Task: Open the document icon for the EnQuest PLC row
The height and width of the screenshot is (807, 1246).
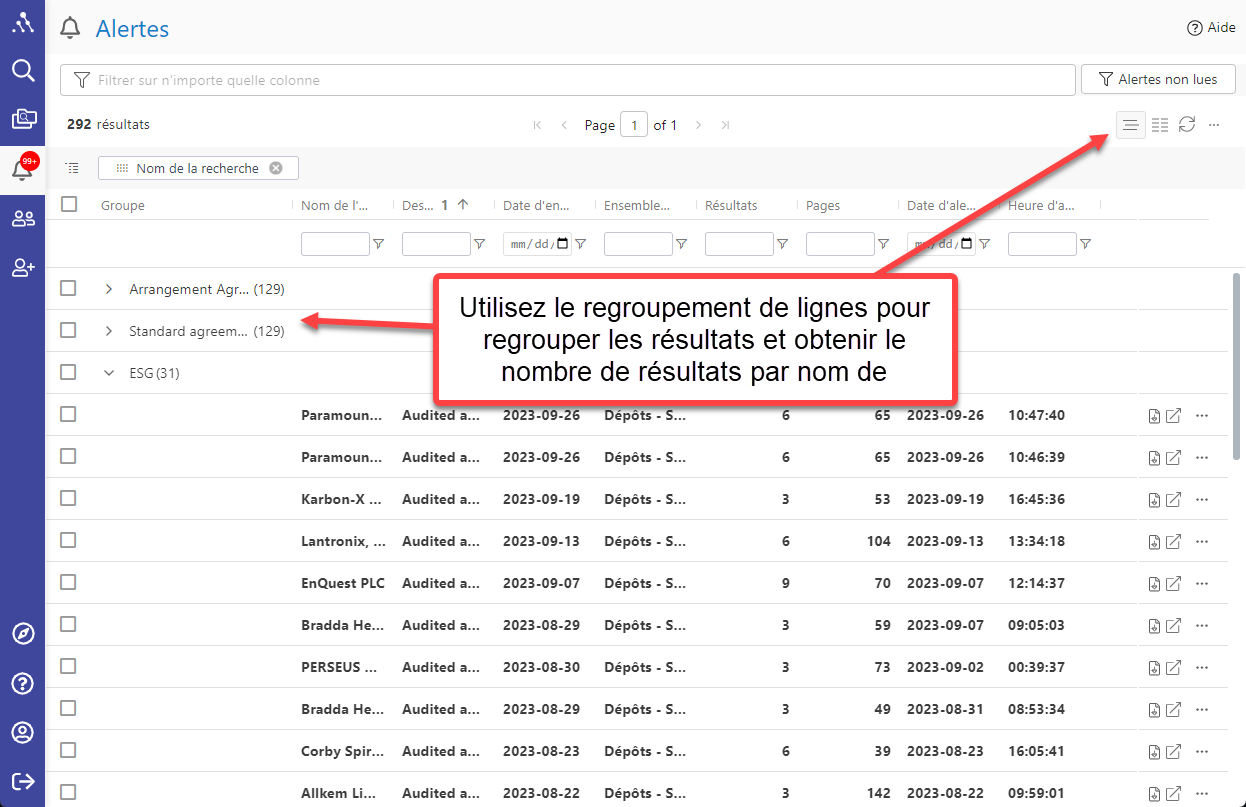Action: point(1154,584)
